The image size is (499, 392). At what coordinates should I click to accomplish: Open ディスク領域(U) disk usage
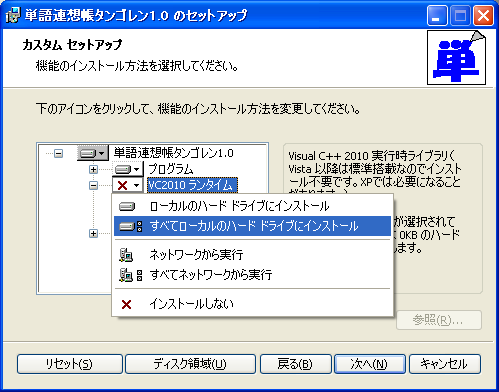point(190,364)
